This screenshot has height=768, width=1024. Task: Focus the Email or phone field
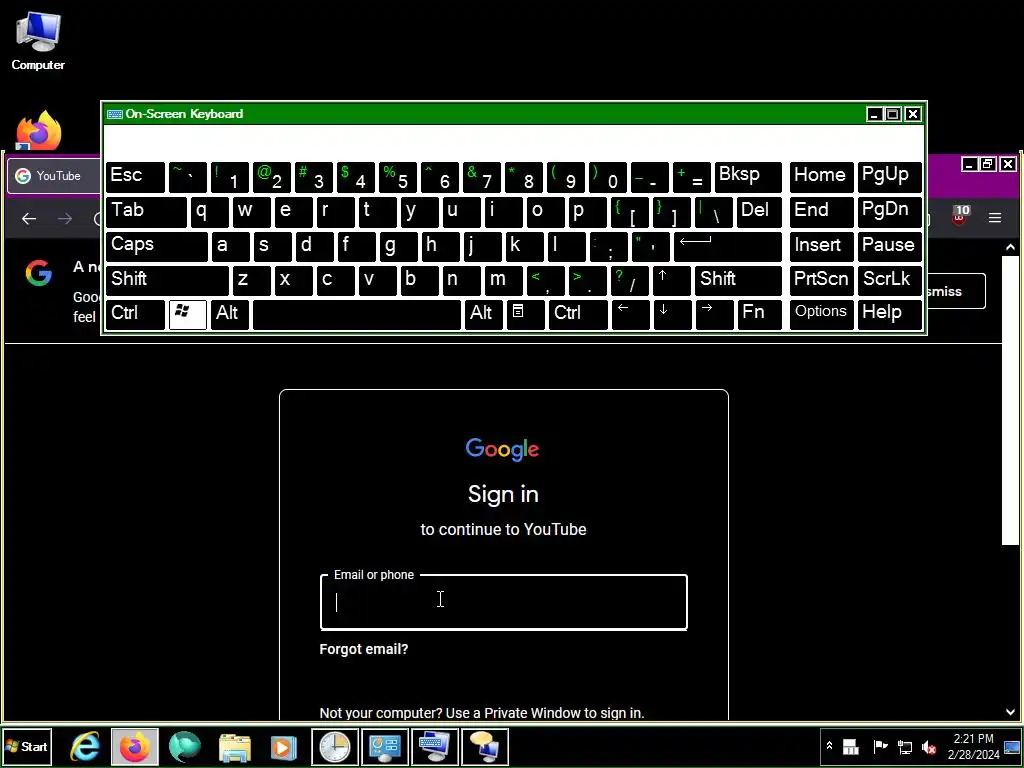[504, 601]
